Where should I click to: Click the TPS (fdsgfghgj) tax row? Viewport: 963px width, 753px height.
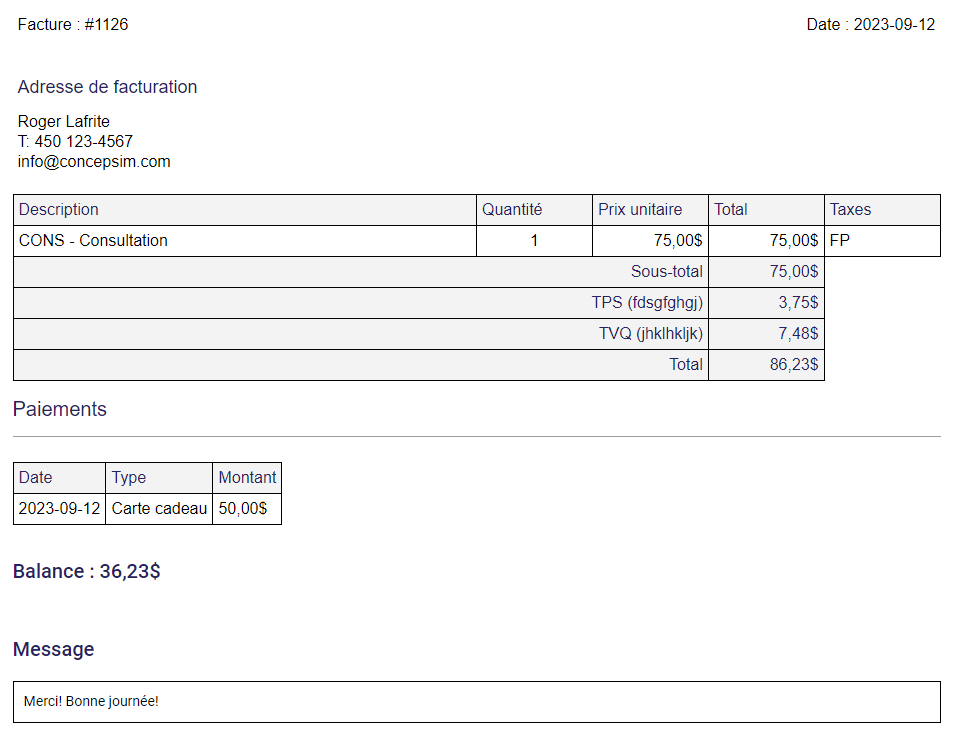point(647,303)
